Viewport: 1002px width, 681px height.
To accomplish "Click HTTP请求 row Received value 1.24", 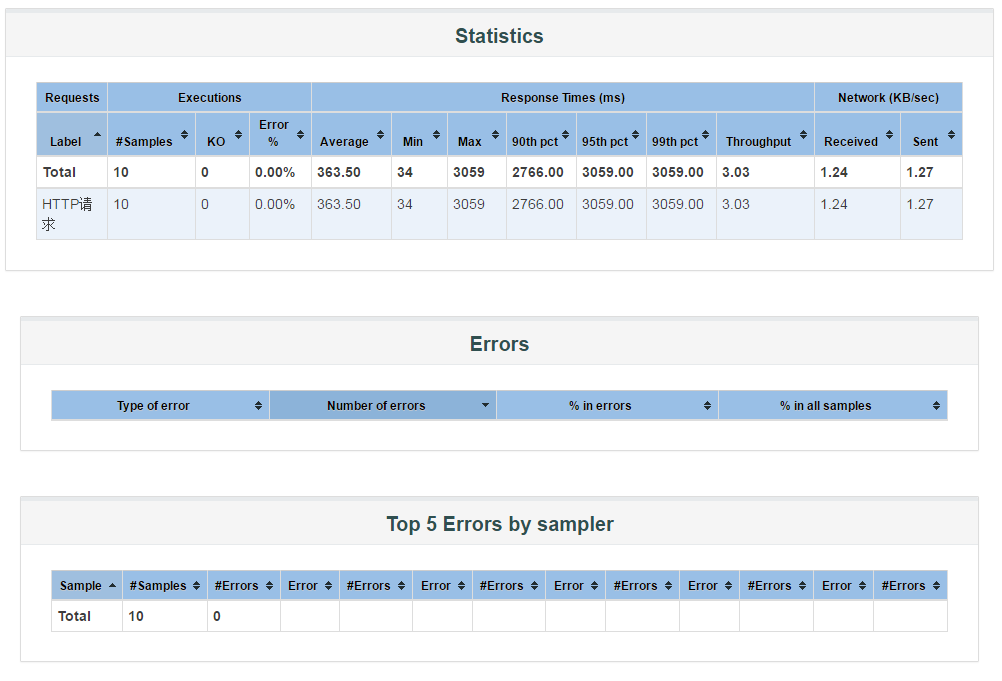I will (x=834, y=204).
